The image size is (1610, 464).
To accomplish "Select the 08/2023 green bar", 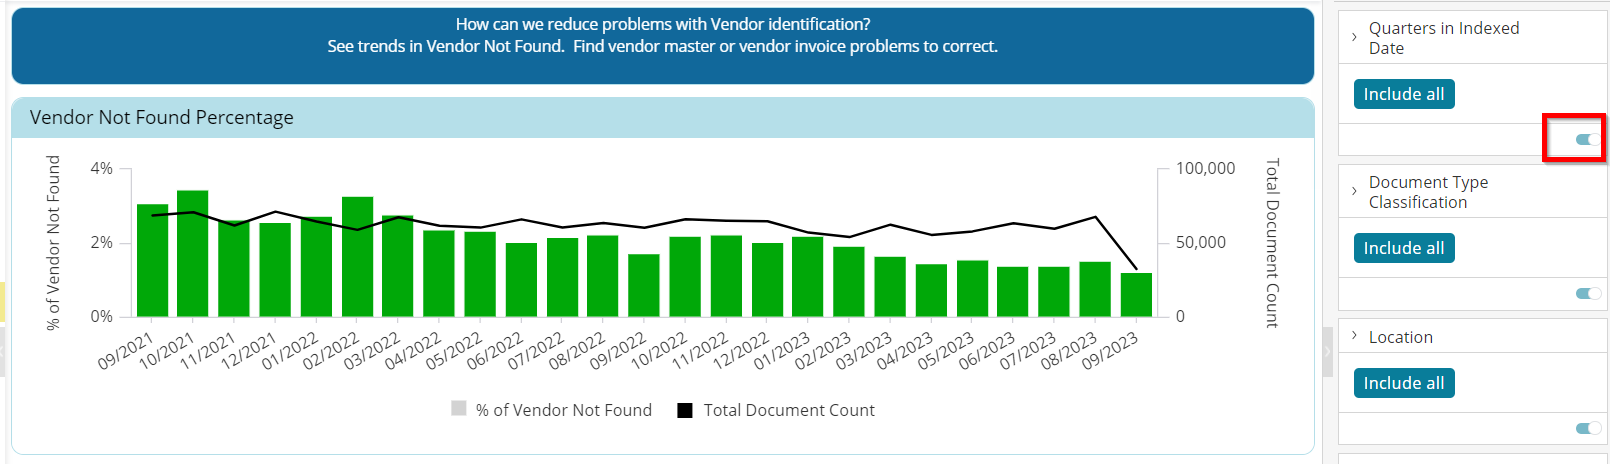I will [1095, 289].
